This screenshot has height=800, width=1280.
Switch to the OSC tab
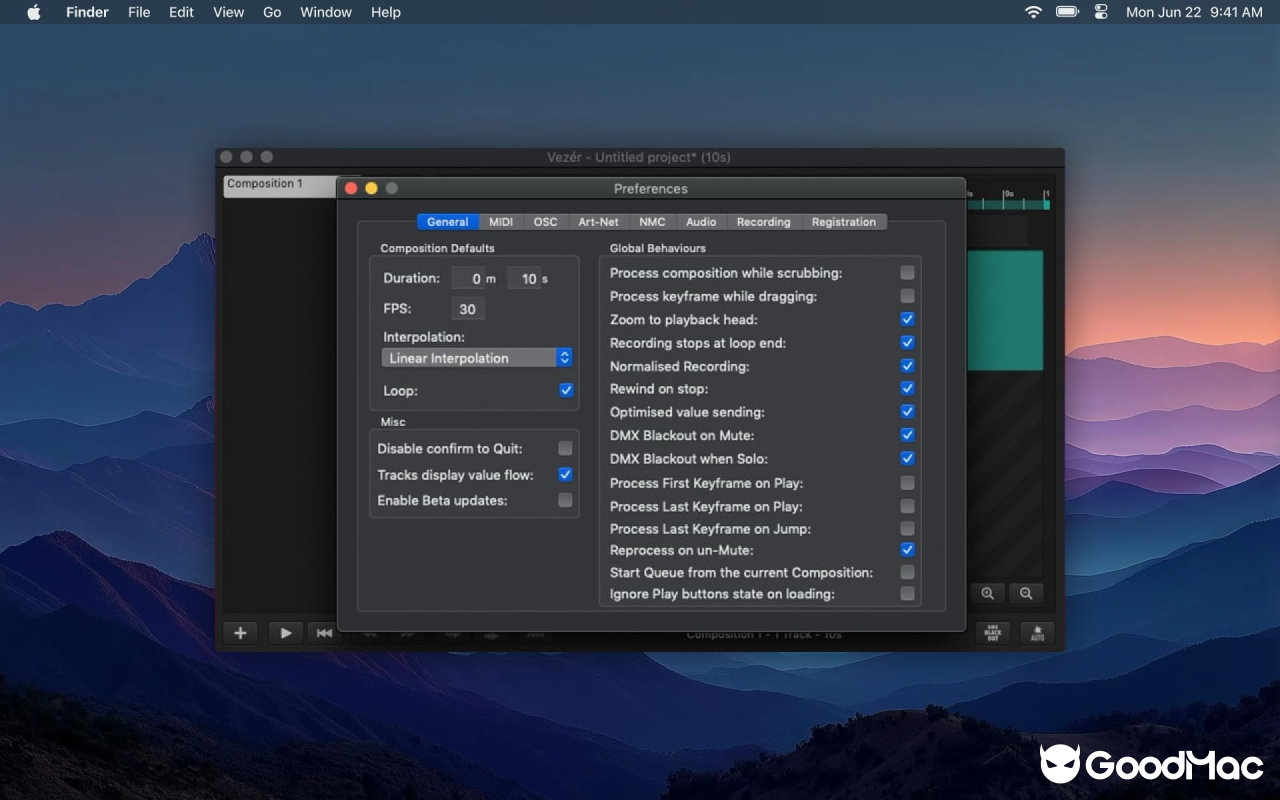click(545, 222)
